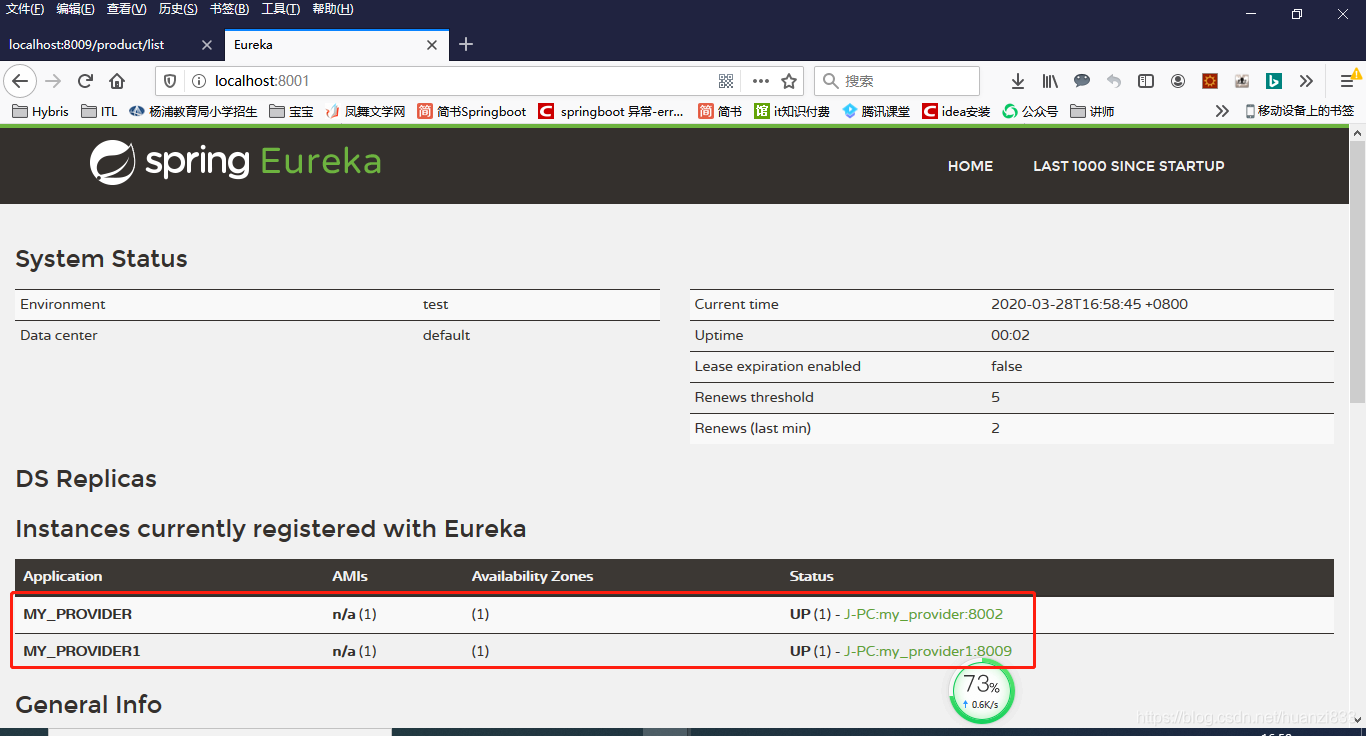Screen dimensions: 1366x736
Task: Open page actions three-dot menu
Action: click(x=761, y=81)
